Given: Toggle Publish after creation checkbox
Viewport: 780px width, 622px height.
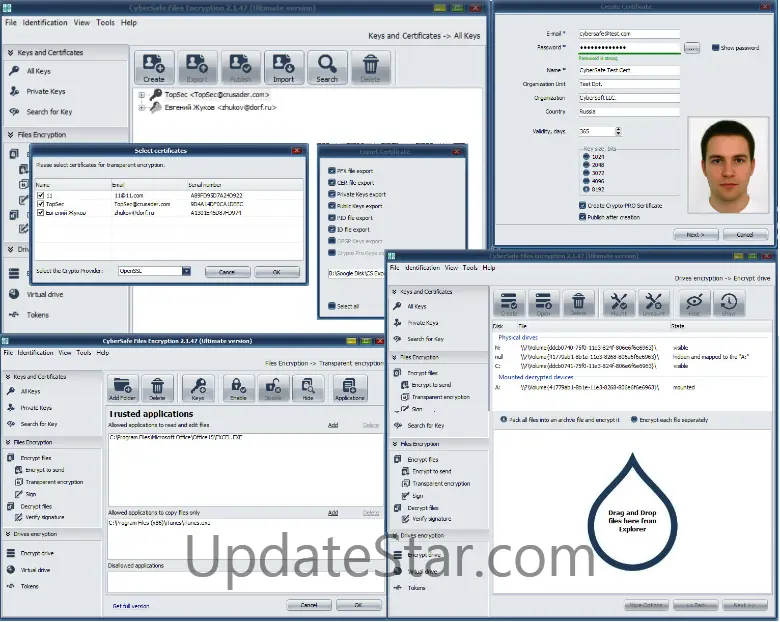Looking at the screenshot, I should 583,217.
